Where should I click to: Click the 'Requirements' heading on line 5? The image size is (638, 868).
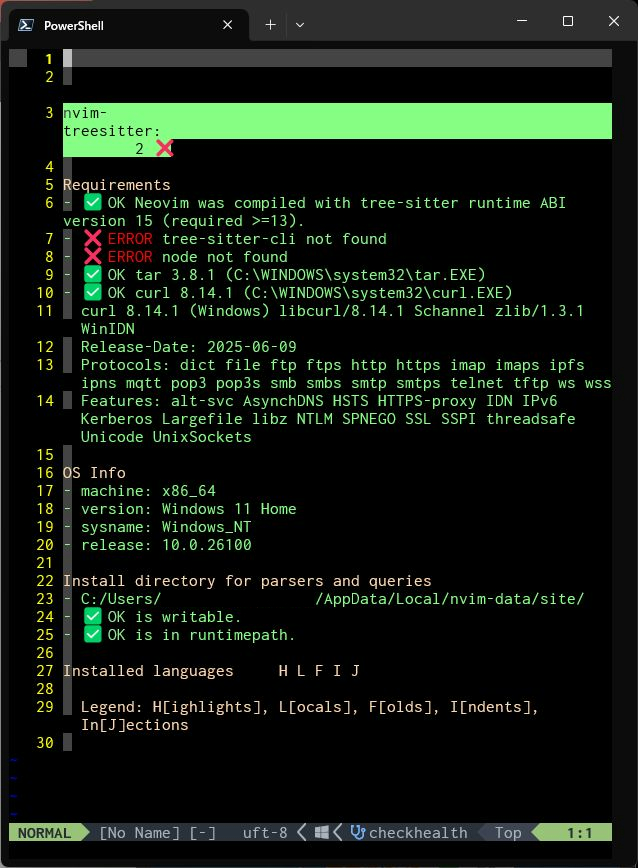[117, 185]
